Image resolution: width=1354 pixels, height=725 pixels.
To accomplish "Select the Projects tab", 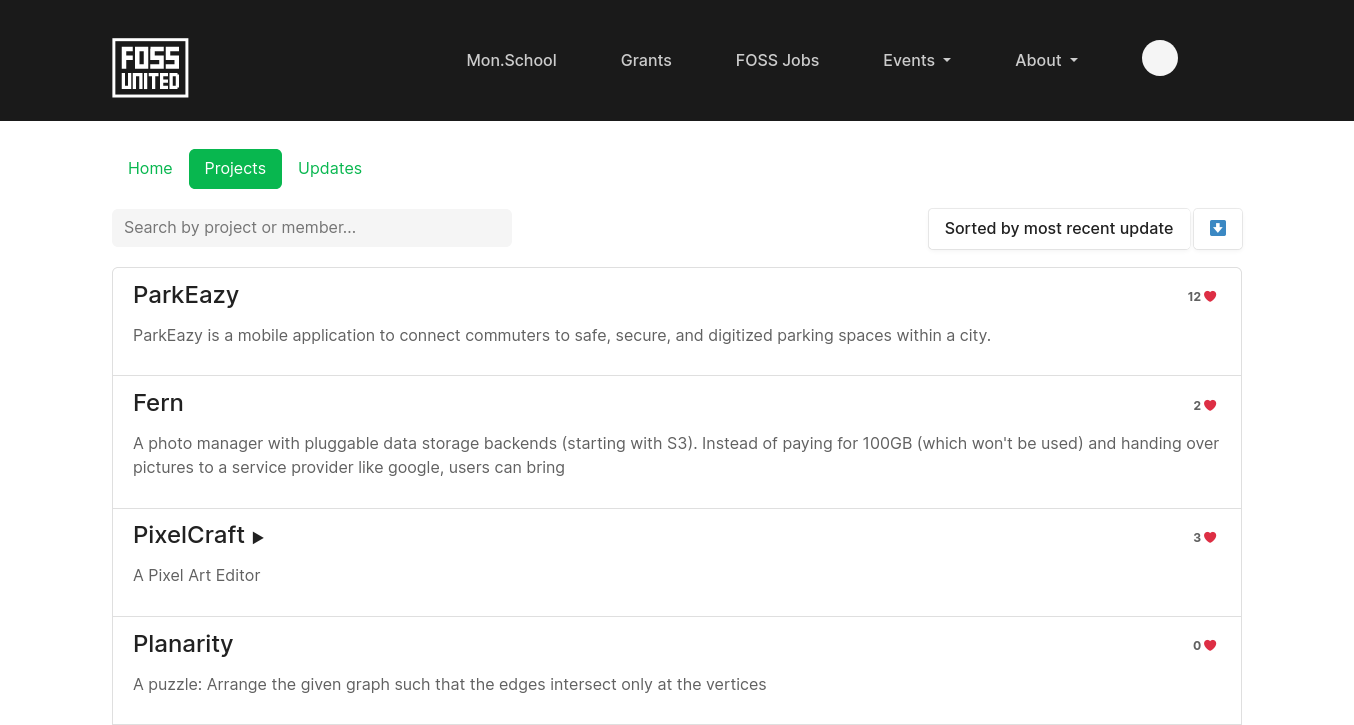I will point(235,168).
